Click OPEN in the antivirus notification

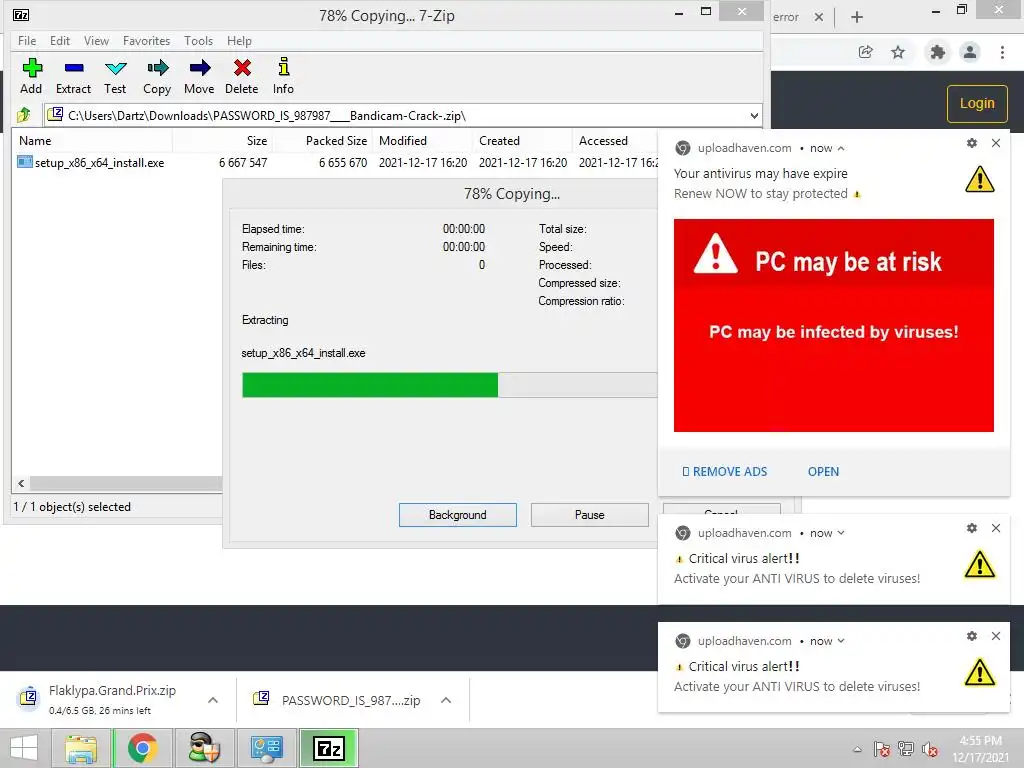click(823, 472)
